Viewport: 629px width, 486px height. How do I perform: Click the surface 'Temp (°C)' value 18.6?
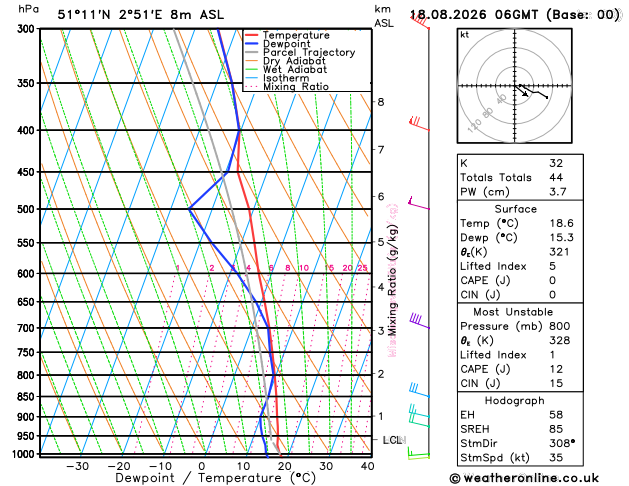[x=561, y=223]
